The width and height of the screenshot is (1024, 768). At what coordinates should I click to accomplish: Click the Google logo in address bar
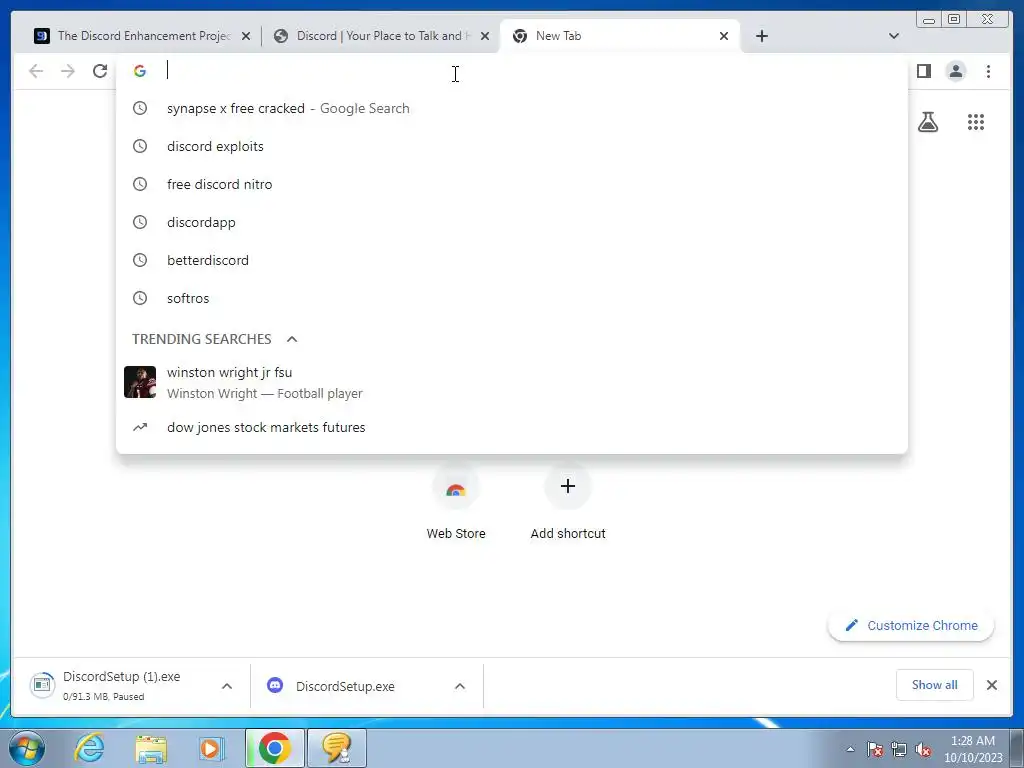pos(140,71)
